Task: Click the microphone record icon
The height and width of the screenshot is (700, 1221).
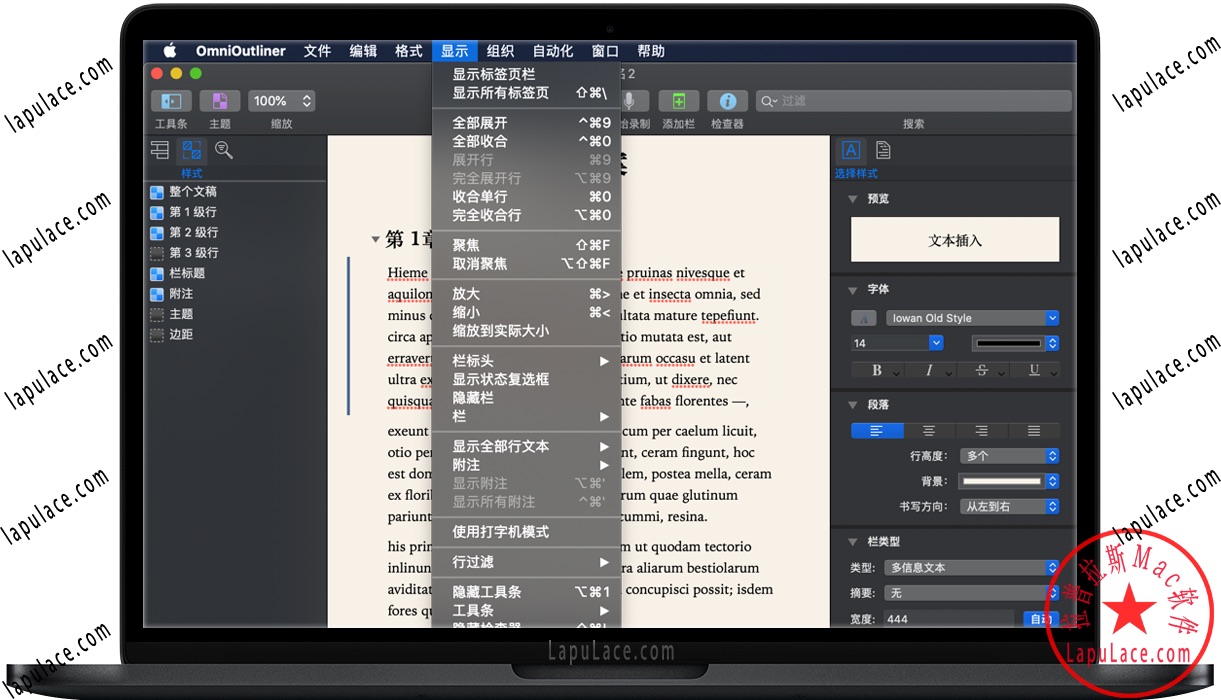Action: coord(631,101)
